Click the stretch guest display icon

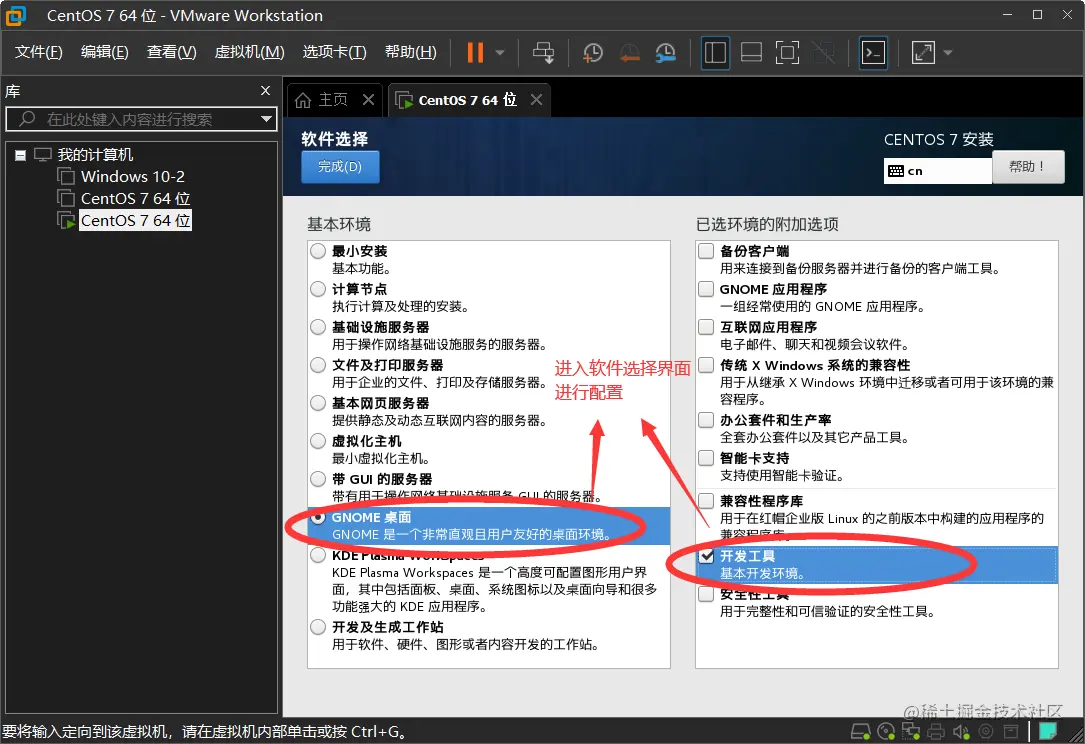923,53
